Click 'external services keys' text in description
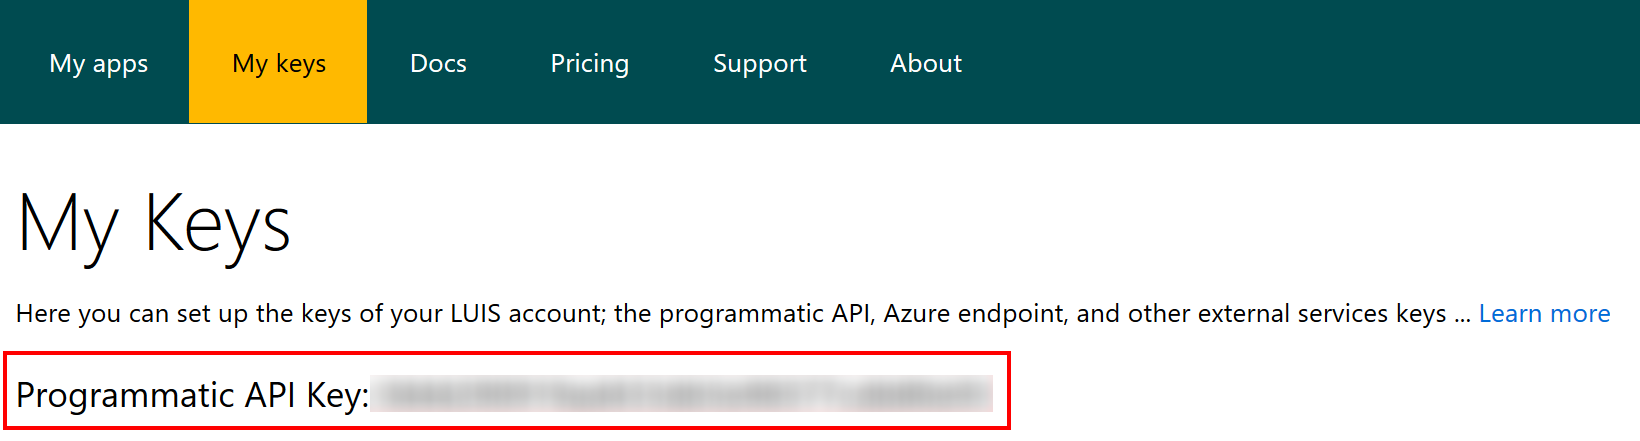The image size is (1640, 441). (x=1322, y=314)
